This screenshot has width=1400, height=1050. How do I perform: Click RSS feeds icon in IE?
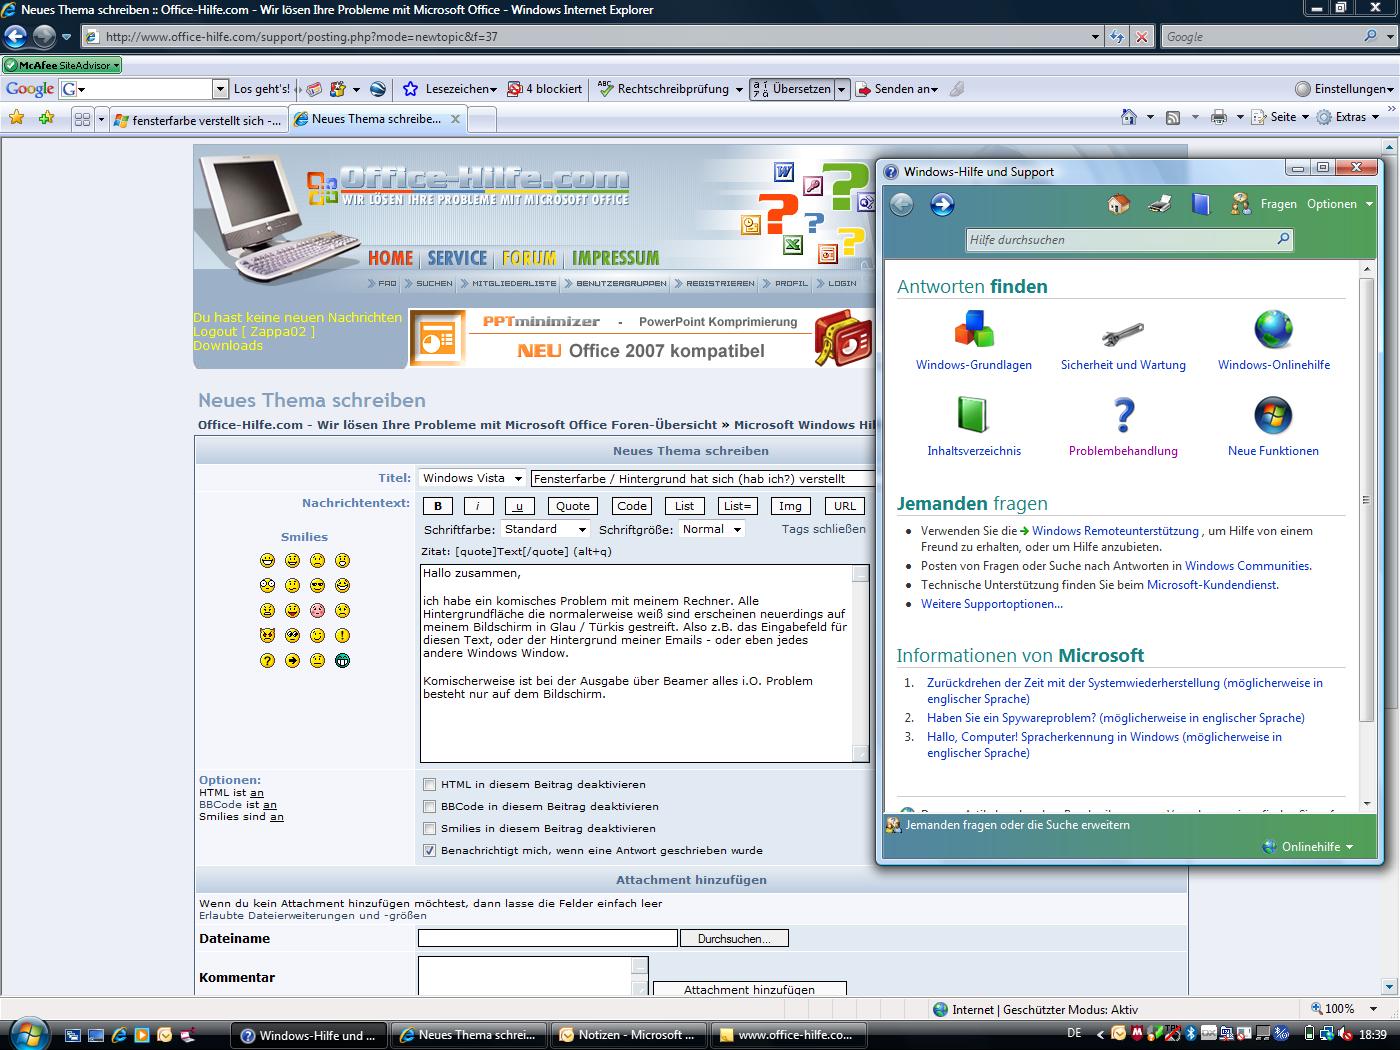pos(1173,117)
